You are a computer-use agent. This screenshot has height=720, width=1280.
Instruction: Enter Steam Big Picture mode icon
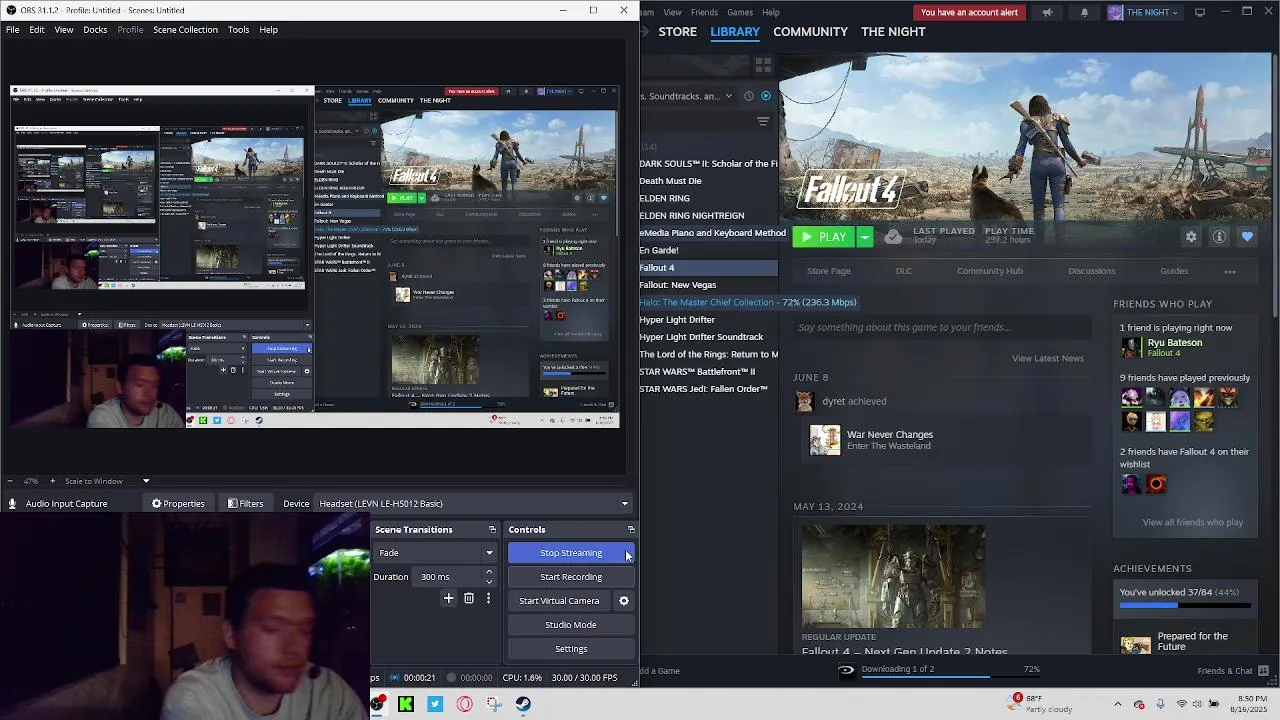pyautogui.click(x=1200, y=12)
